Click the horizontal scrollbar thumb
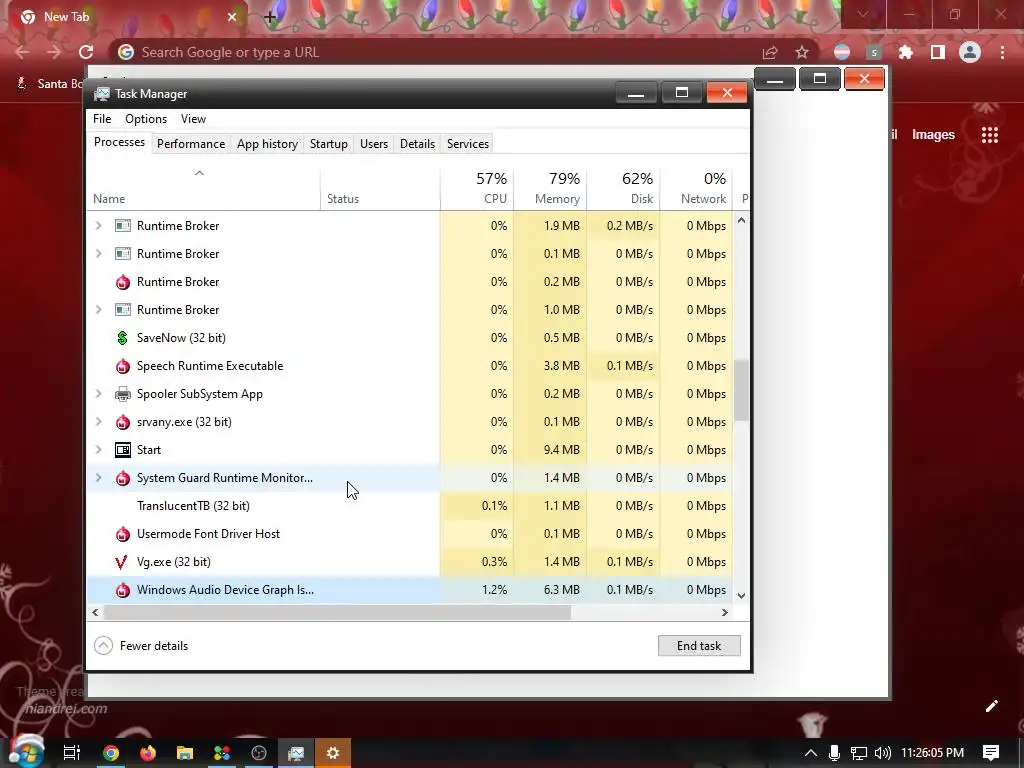1024x768 pixels. click(337, 613)
